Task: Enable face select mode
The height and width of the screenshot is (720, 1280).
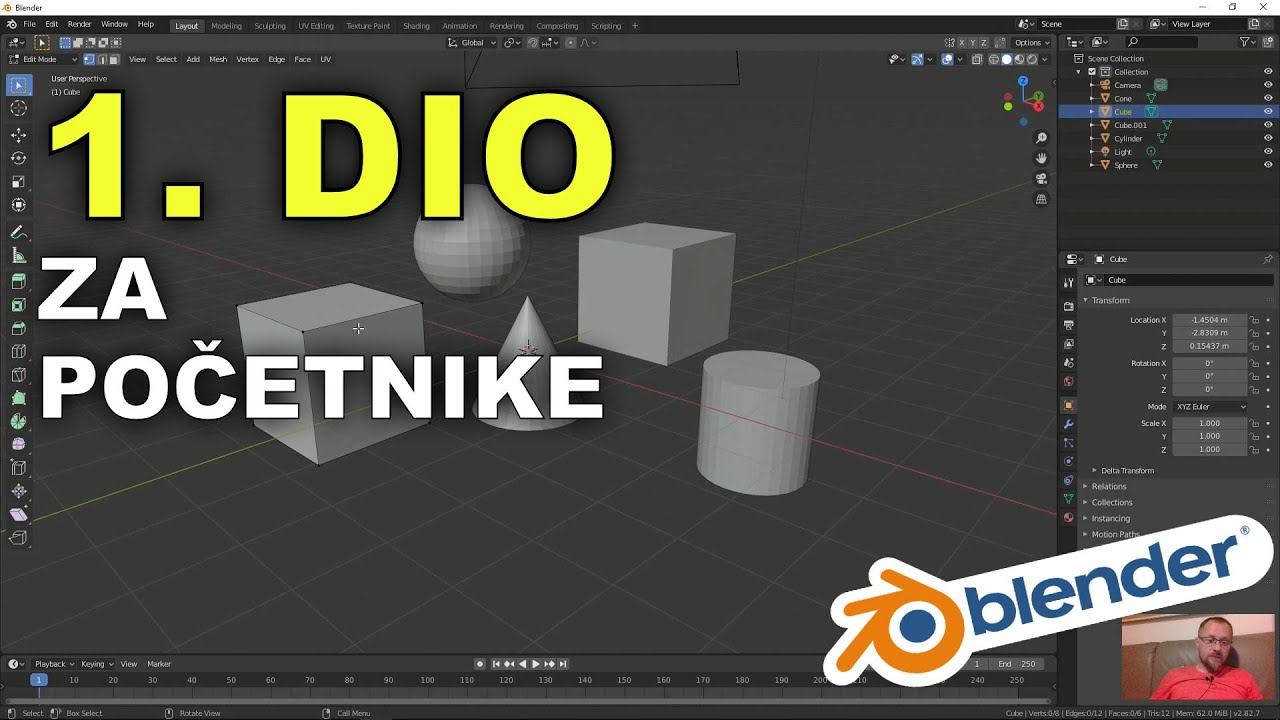Action: [113, 59]
